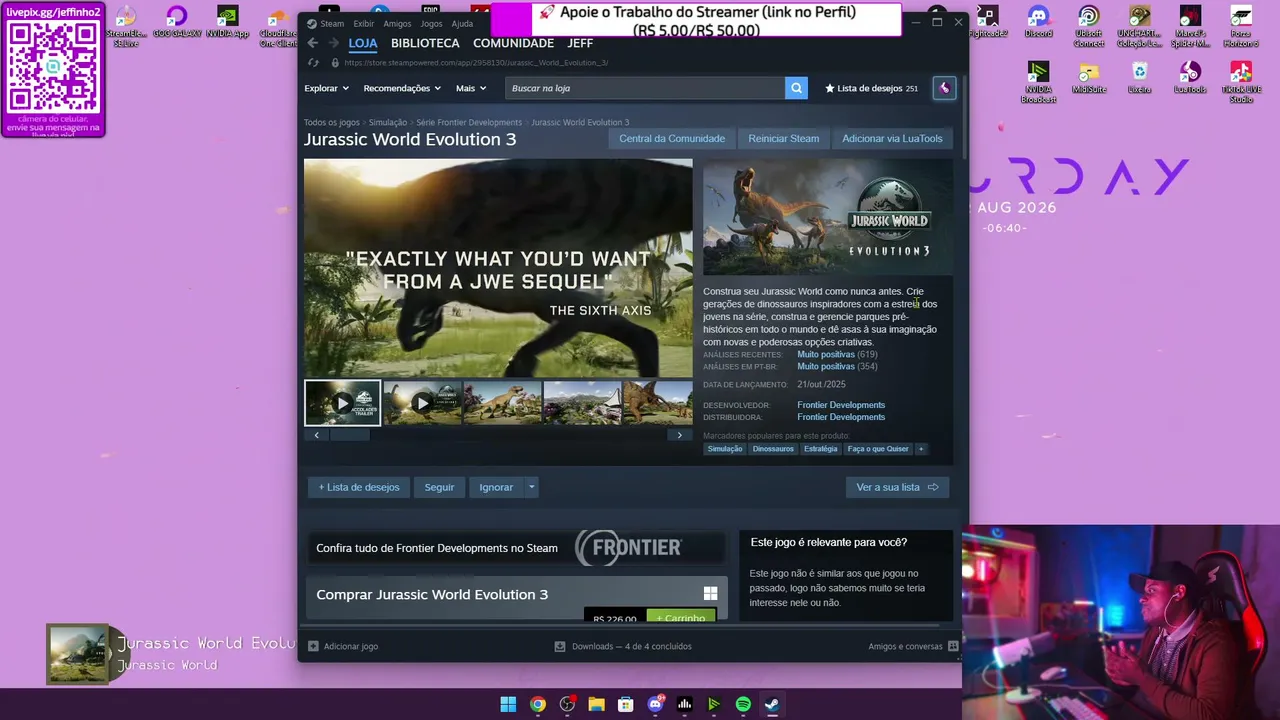Image resolution: width=1280 pixels, height=720 pixels.
Task: Open the Frontier Developments publisher link
Action: [841, 417]
